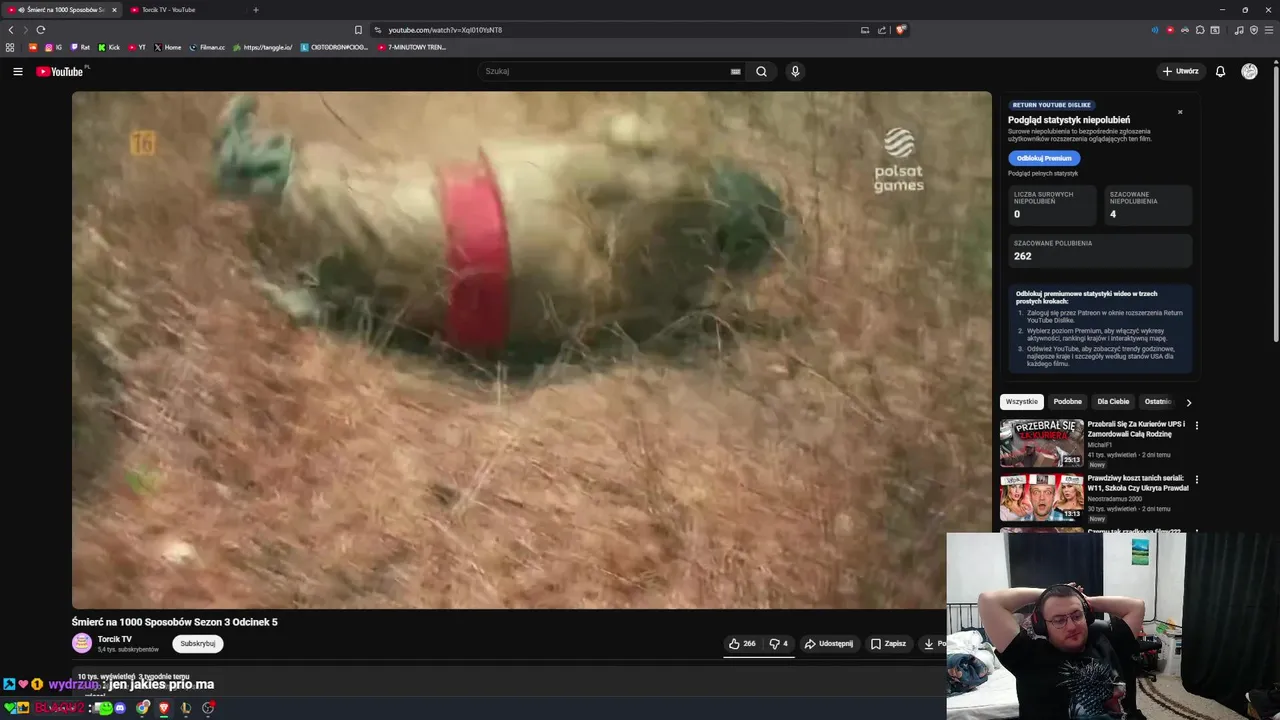Viewport: 1280px width, 720px height.
Task: Click the share page icon in address bar
Action: pos(882,30)
